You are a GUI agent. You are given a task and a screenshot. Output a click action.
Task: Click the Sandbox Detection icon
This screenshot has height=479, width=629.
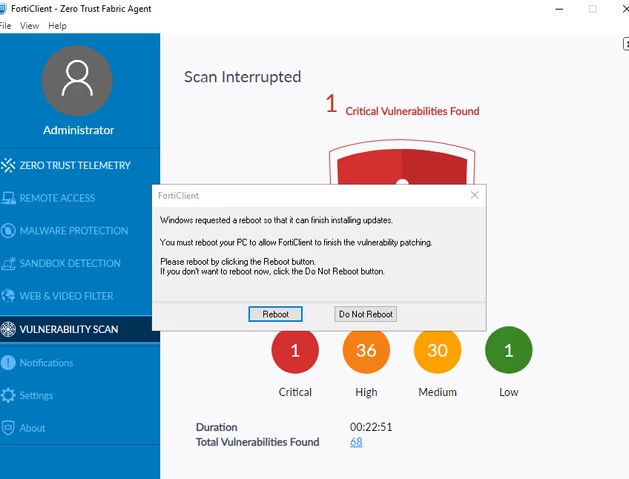click(8, 263)
